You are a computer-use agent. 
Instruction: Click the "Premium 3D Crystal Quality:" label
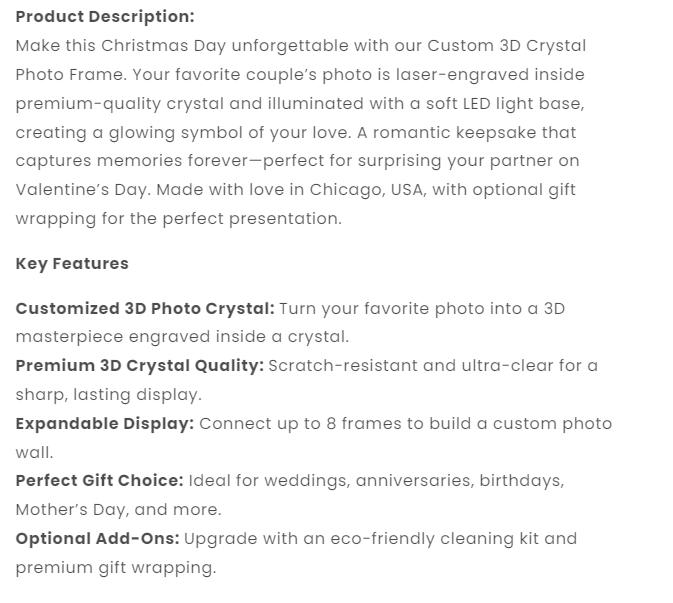pyautogui.click(x=140, y=366)
